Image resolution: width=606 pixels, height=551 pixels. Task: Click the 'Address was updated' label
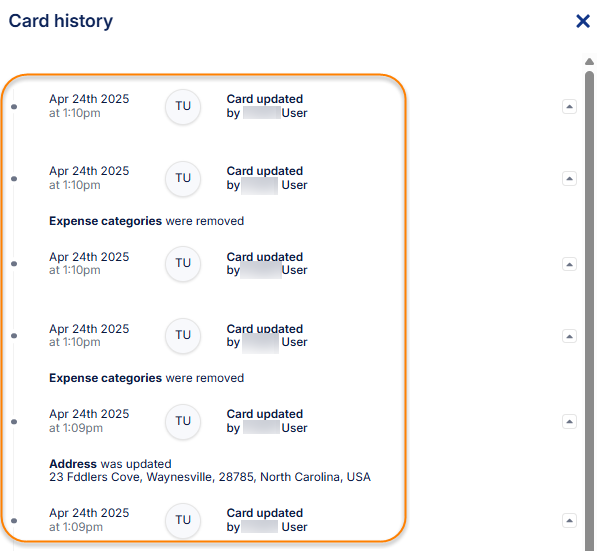pos(110,464)
